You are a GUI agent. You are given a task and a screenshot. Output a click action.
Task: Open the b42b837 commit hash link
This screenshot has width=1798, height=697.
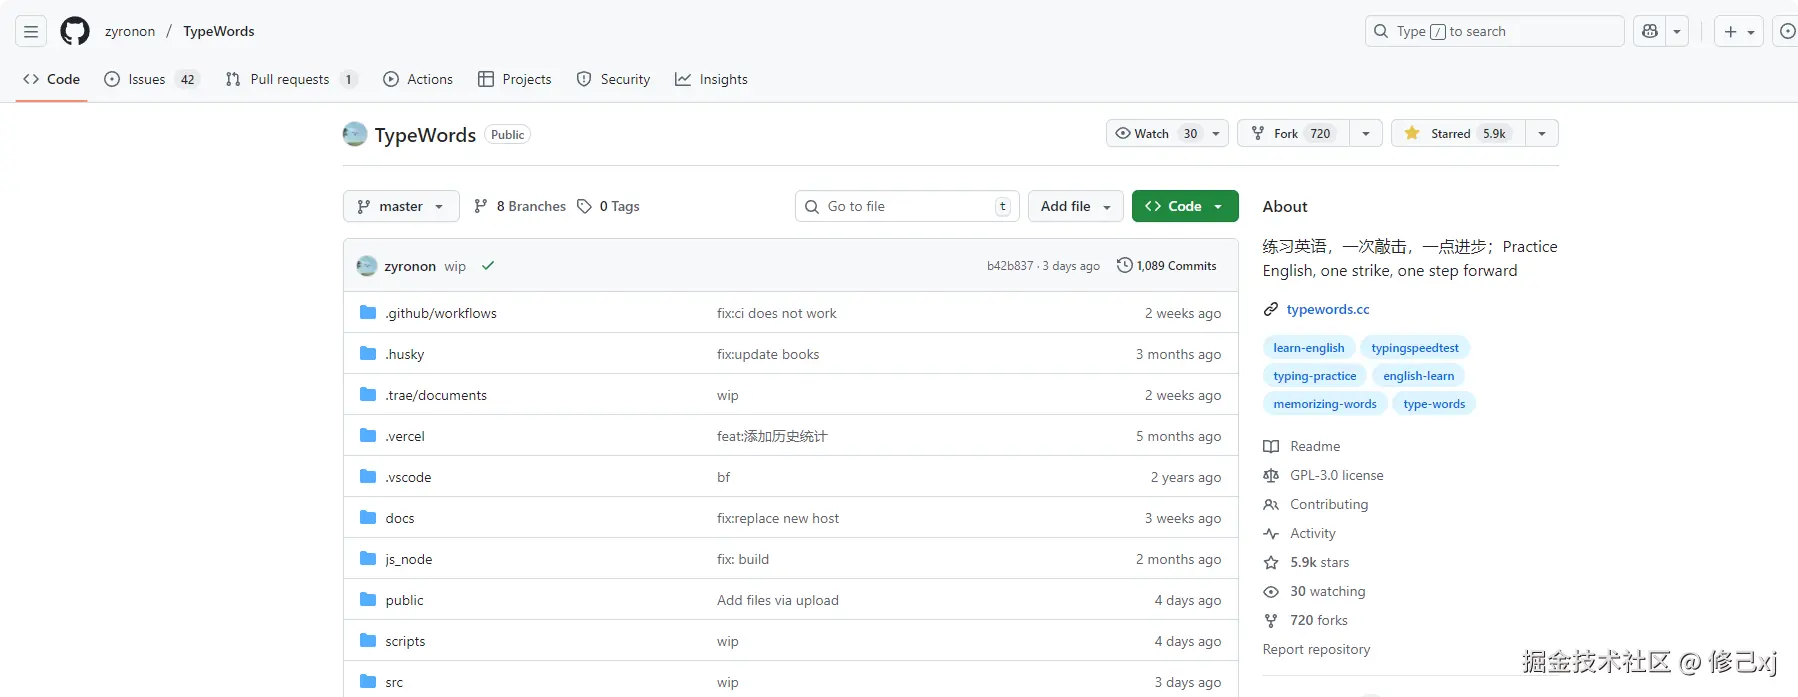(x=1010, y=266)
